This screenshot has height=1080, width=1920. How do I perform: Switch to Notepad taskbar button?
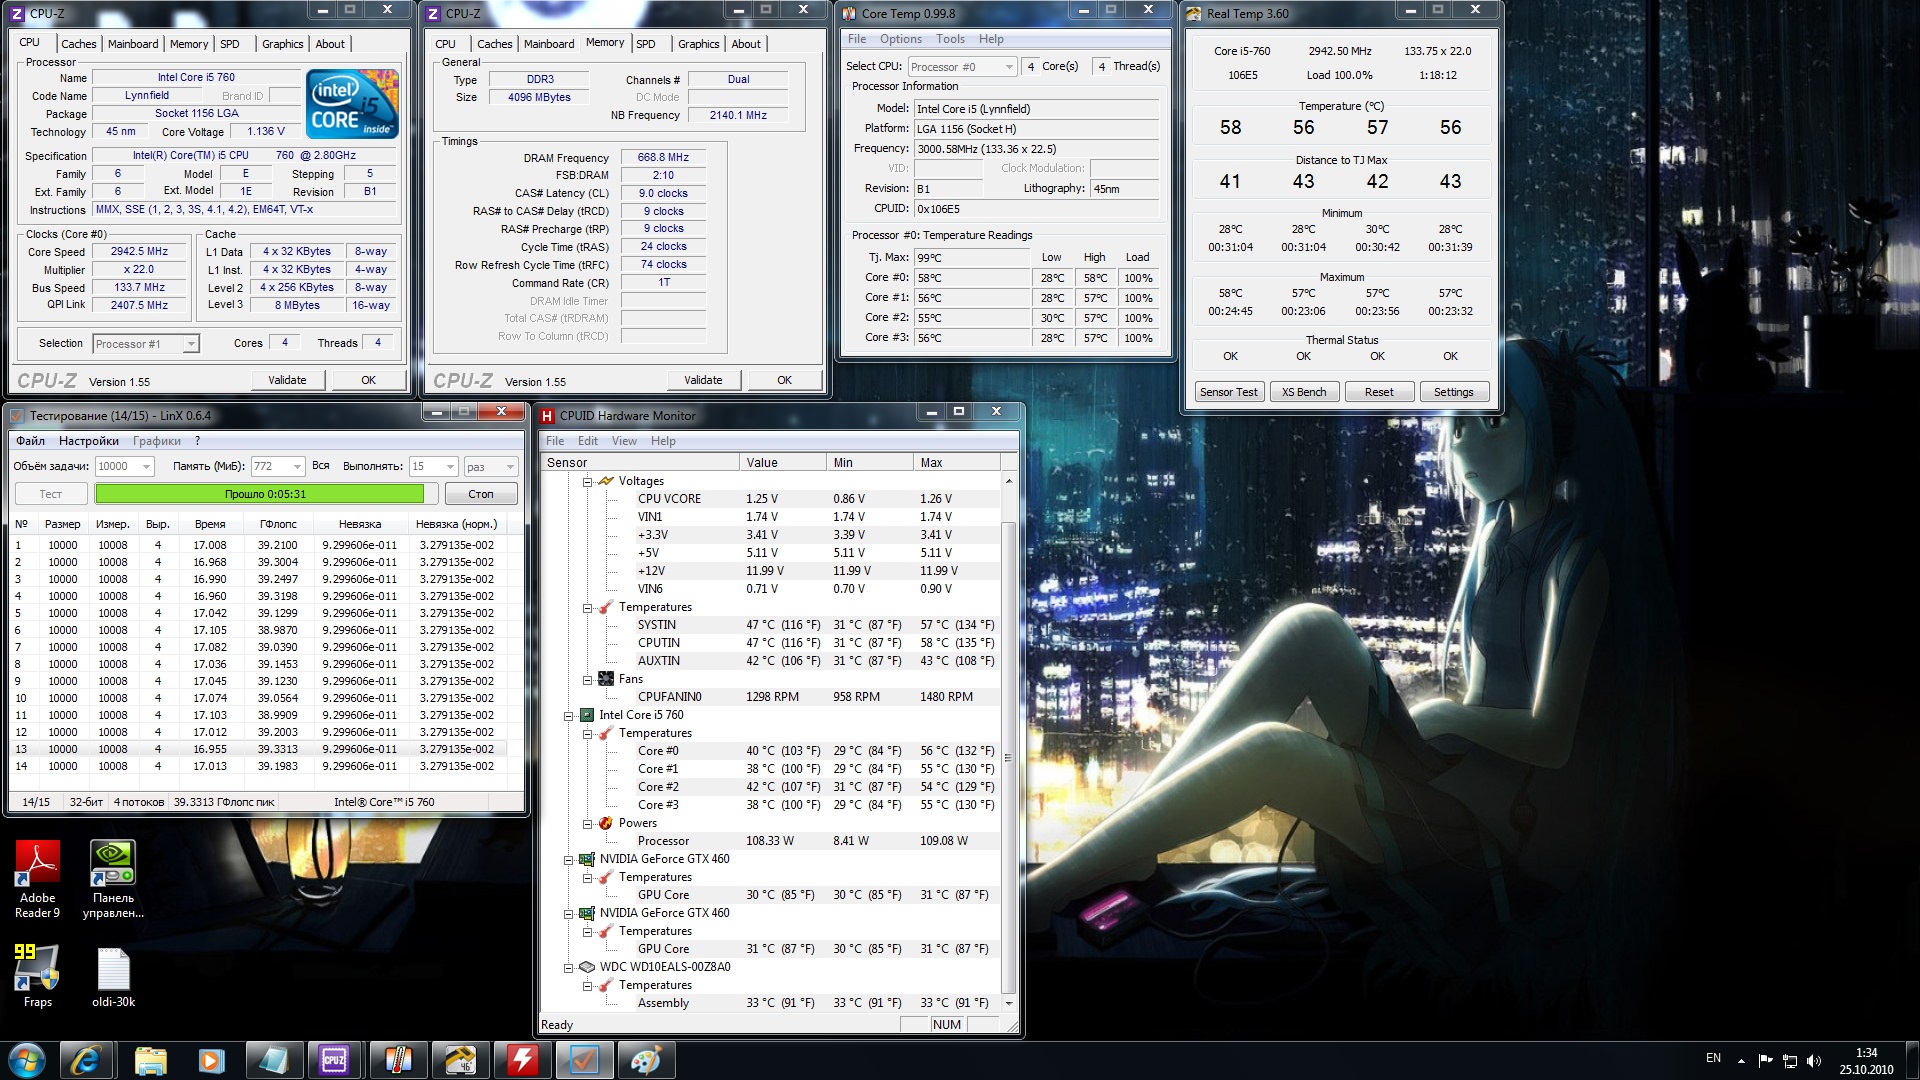click(x=273, y=1060)
